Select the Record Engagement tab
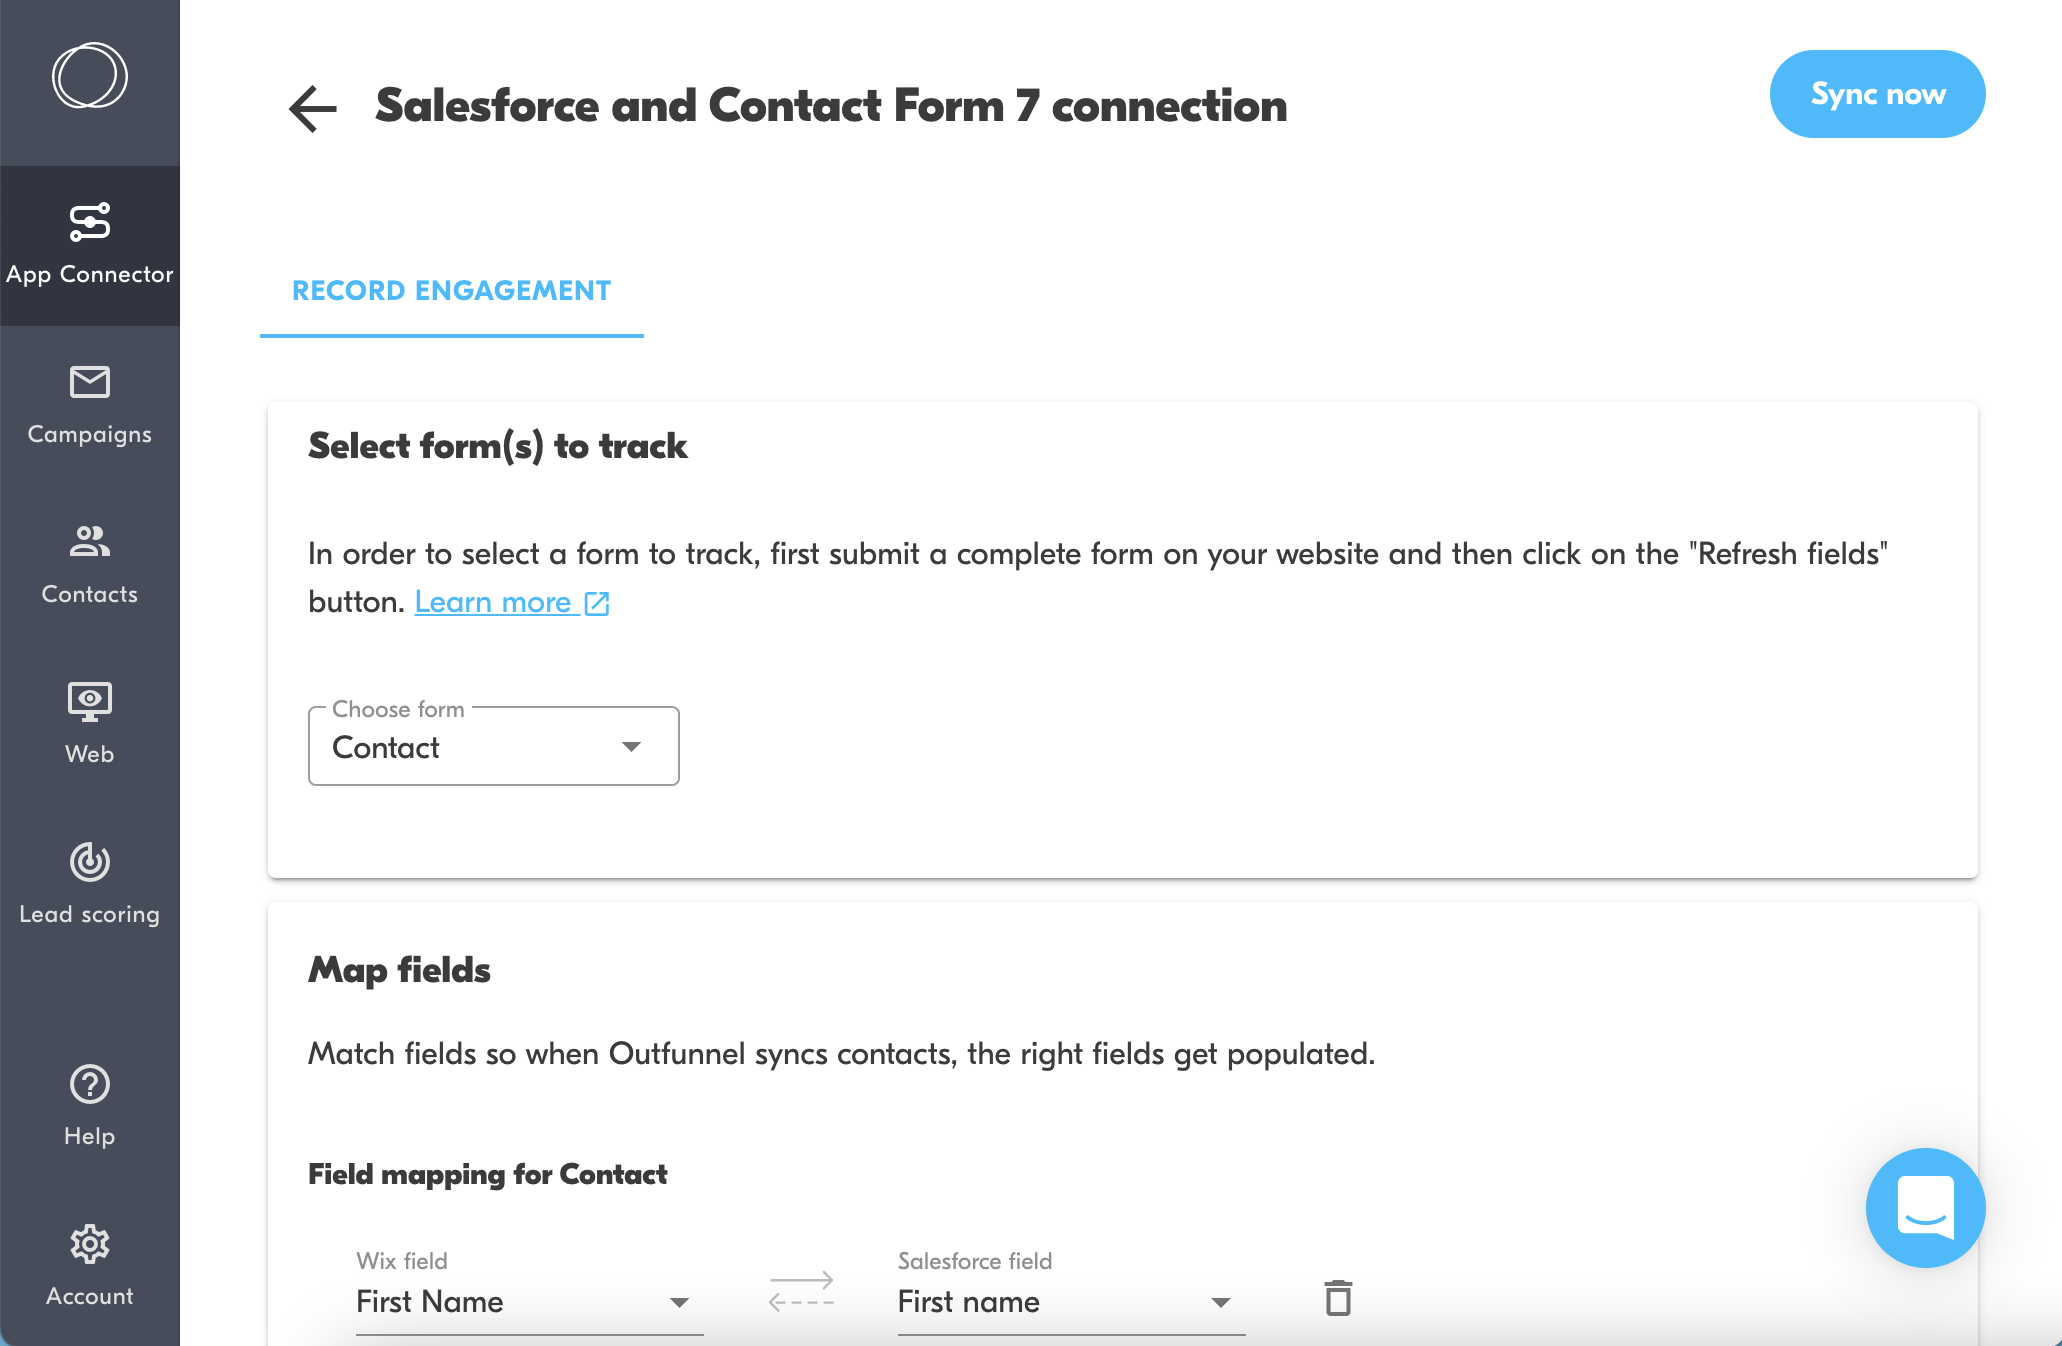The image size is (2062, 1346). [451, 291]
